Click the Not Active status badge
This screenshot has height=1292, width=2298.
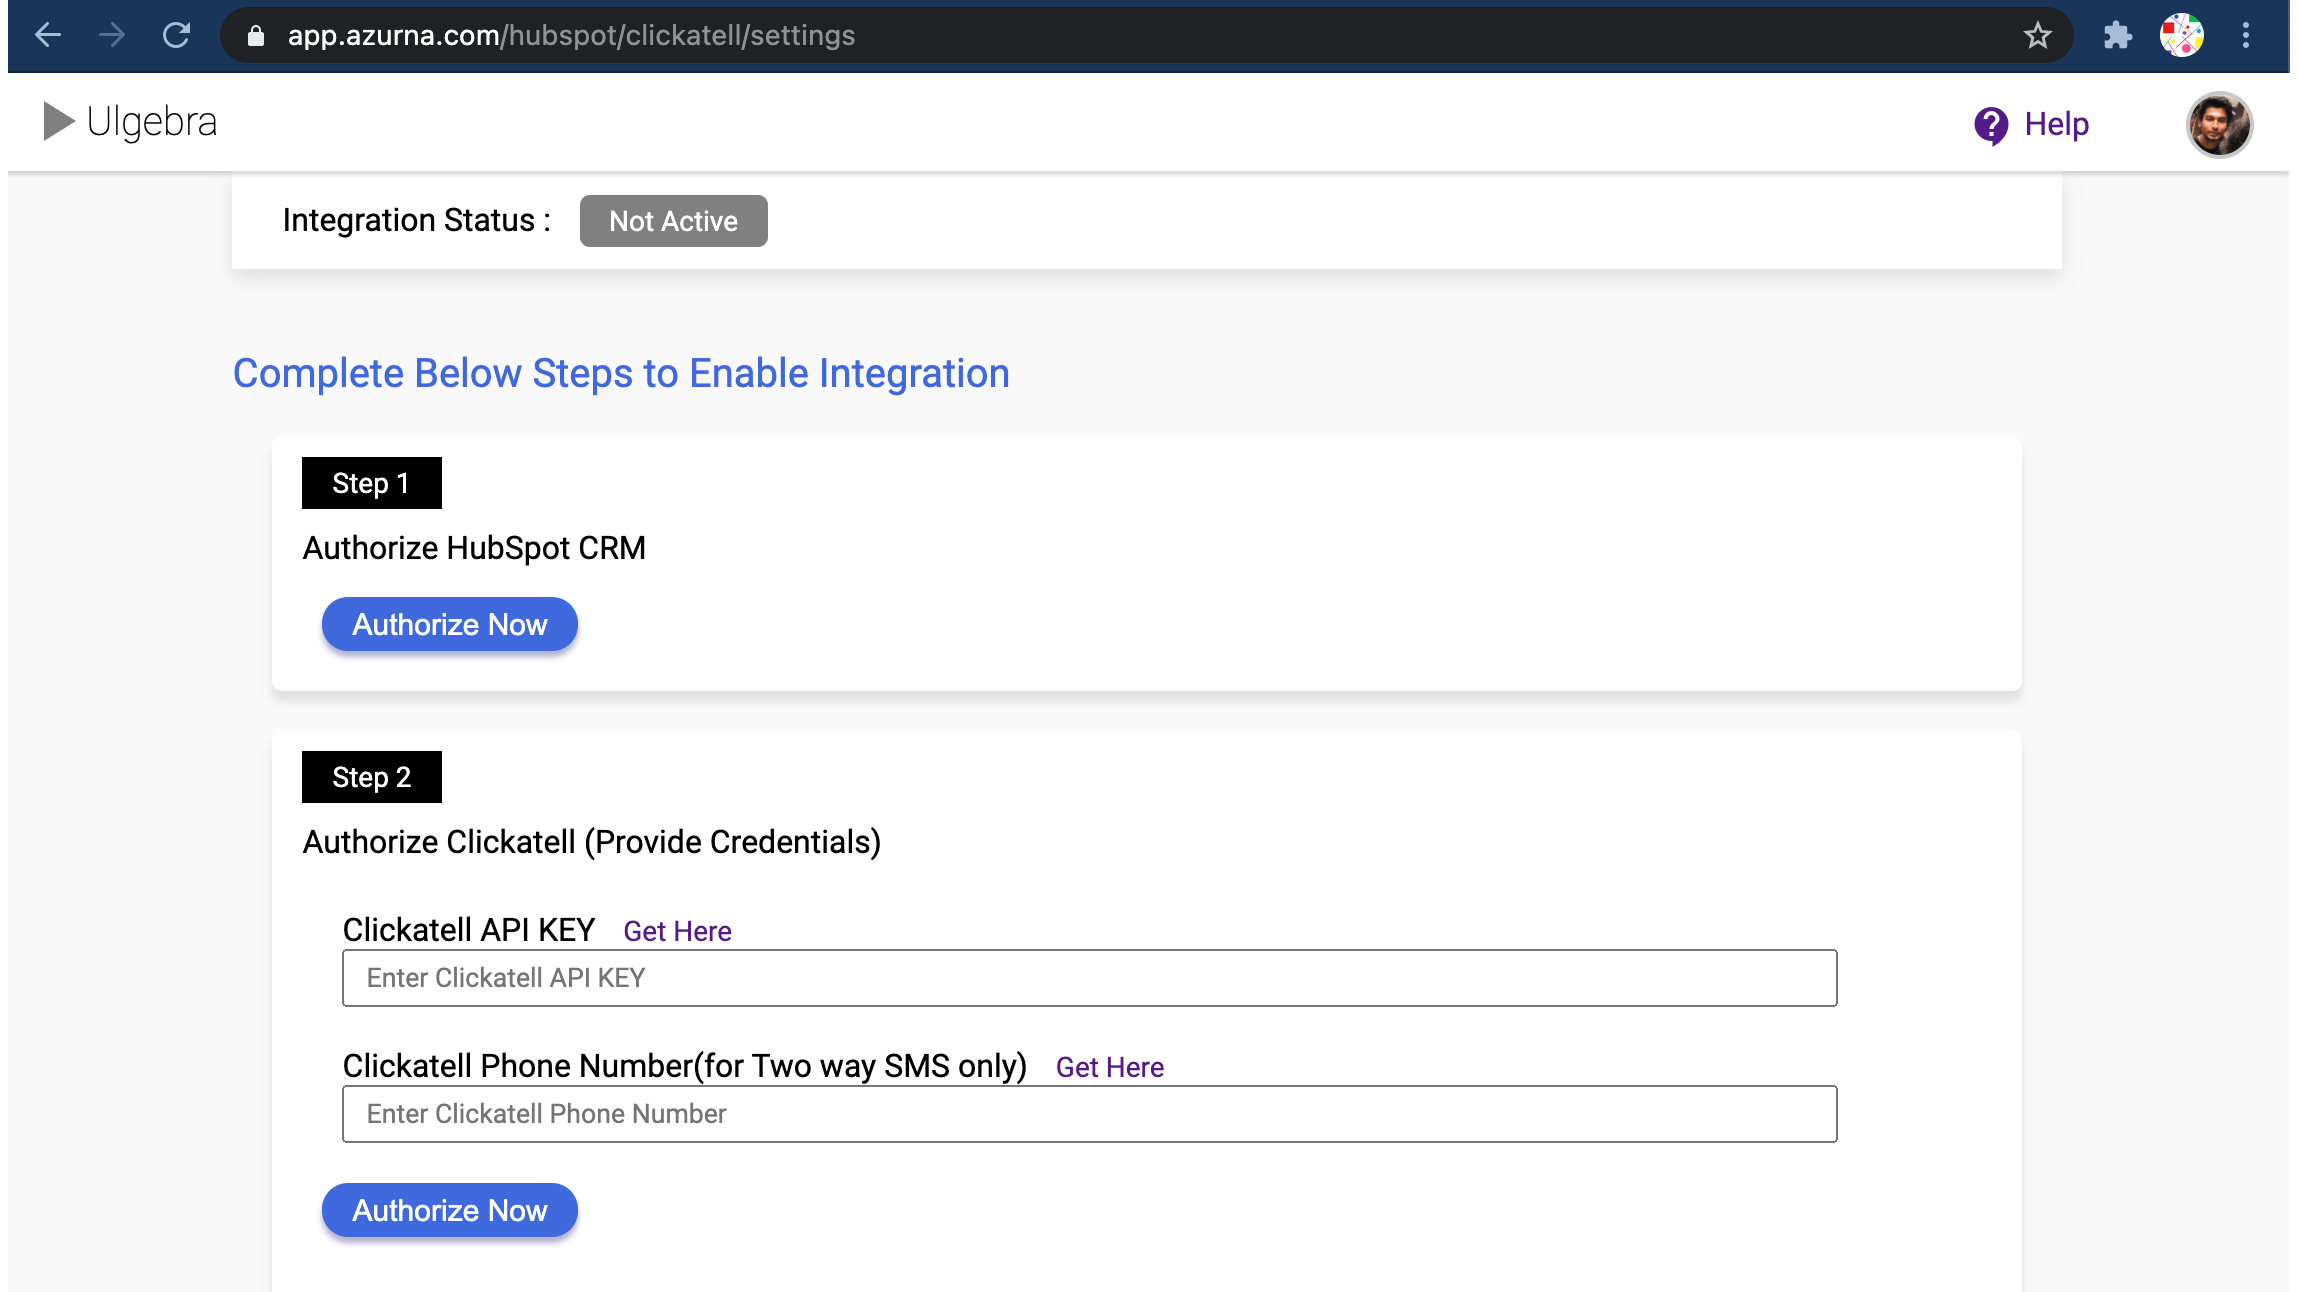(673, 221)
